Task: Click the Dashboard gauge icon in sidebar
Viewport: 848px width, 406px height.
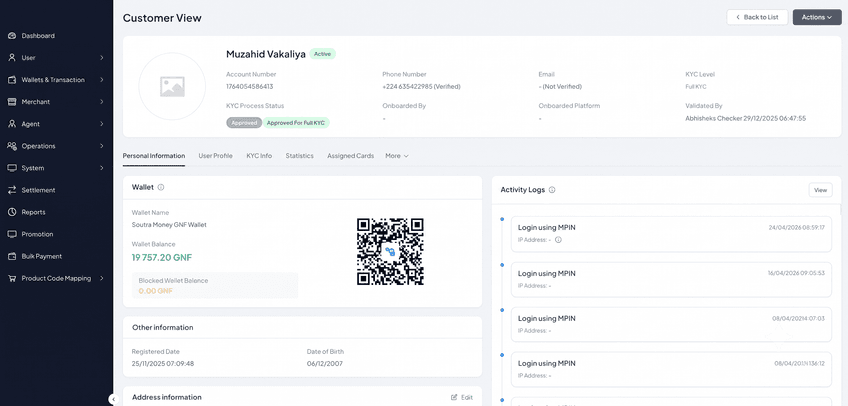Action: tap(12, 36)
